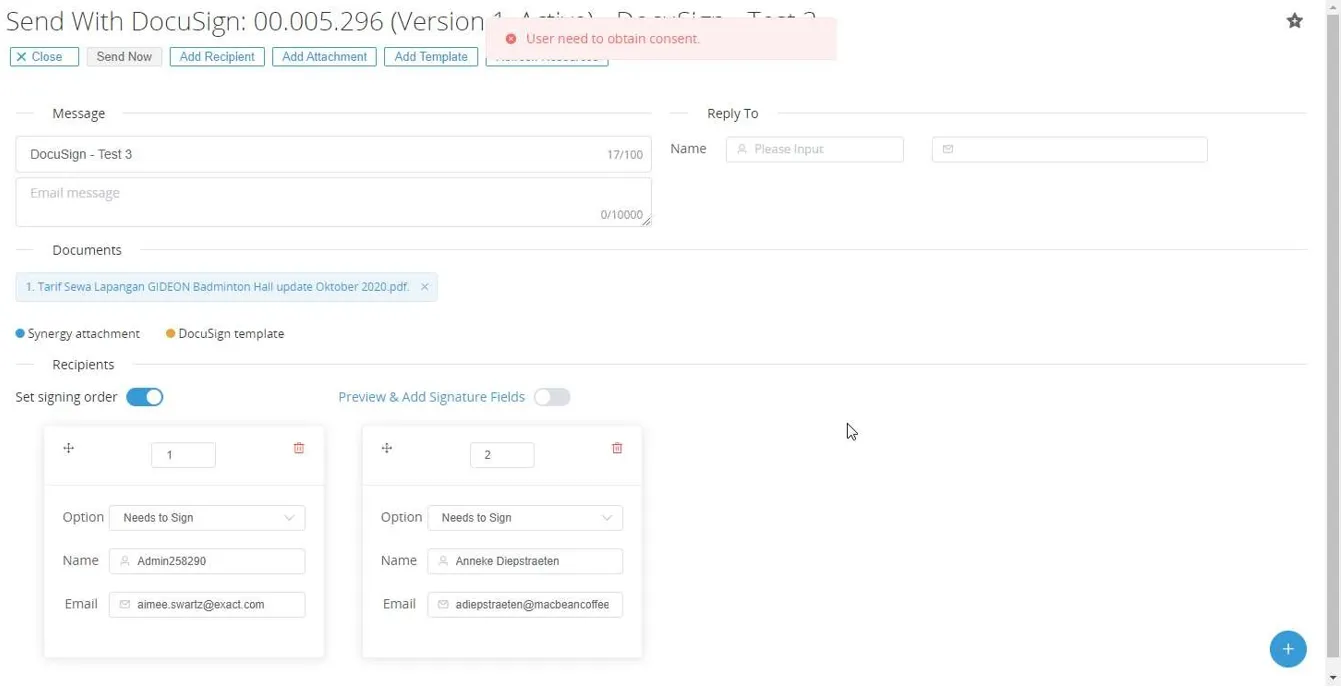Click the move handle on recipient 2 card

(x=387, y=448)
